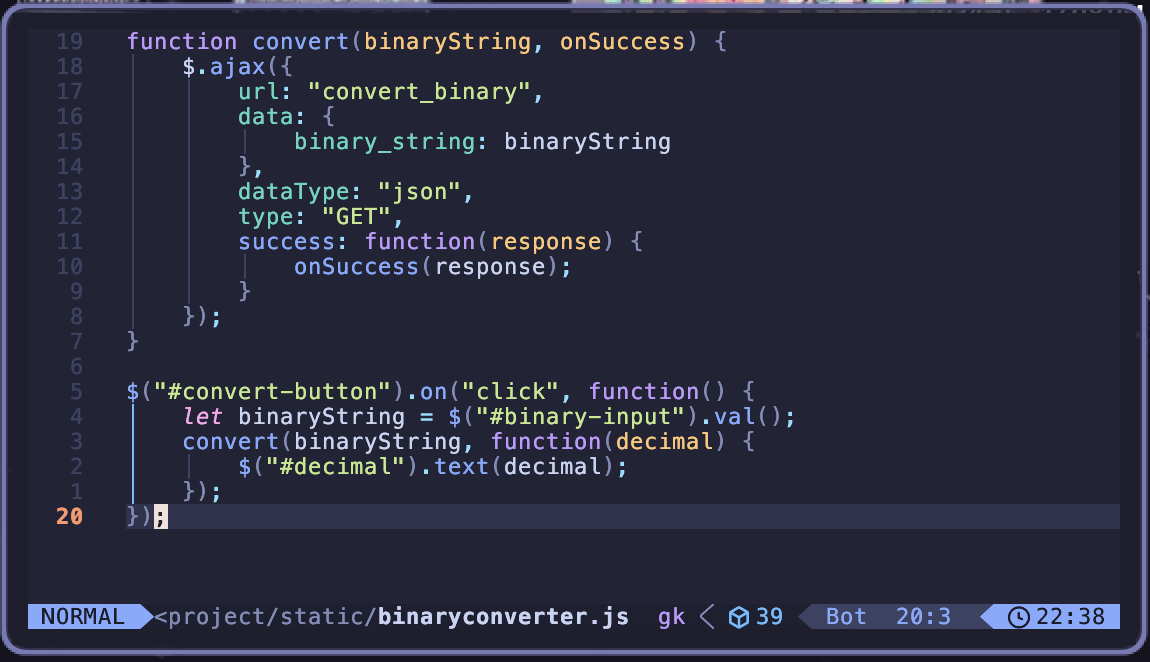Click the cube icon in the statusline

738,617
